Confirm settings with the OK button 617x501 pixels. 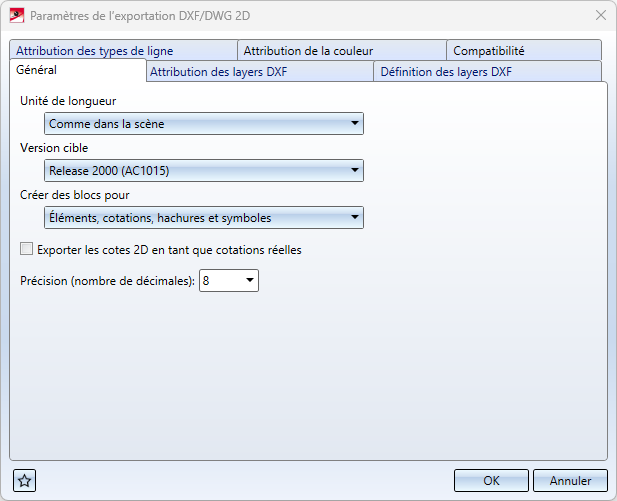491,480
